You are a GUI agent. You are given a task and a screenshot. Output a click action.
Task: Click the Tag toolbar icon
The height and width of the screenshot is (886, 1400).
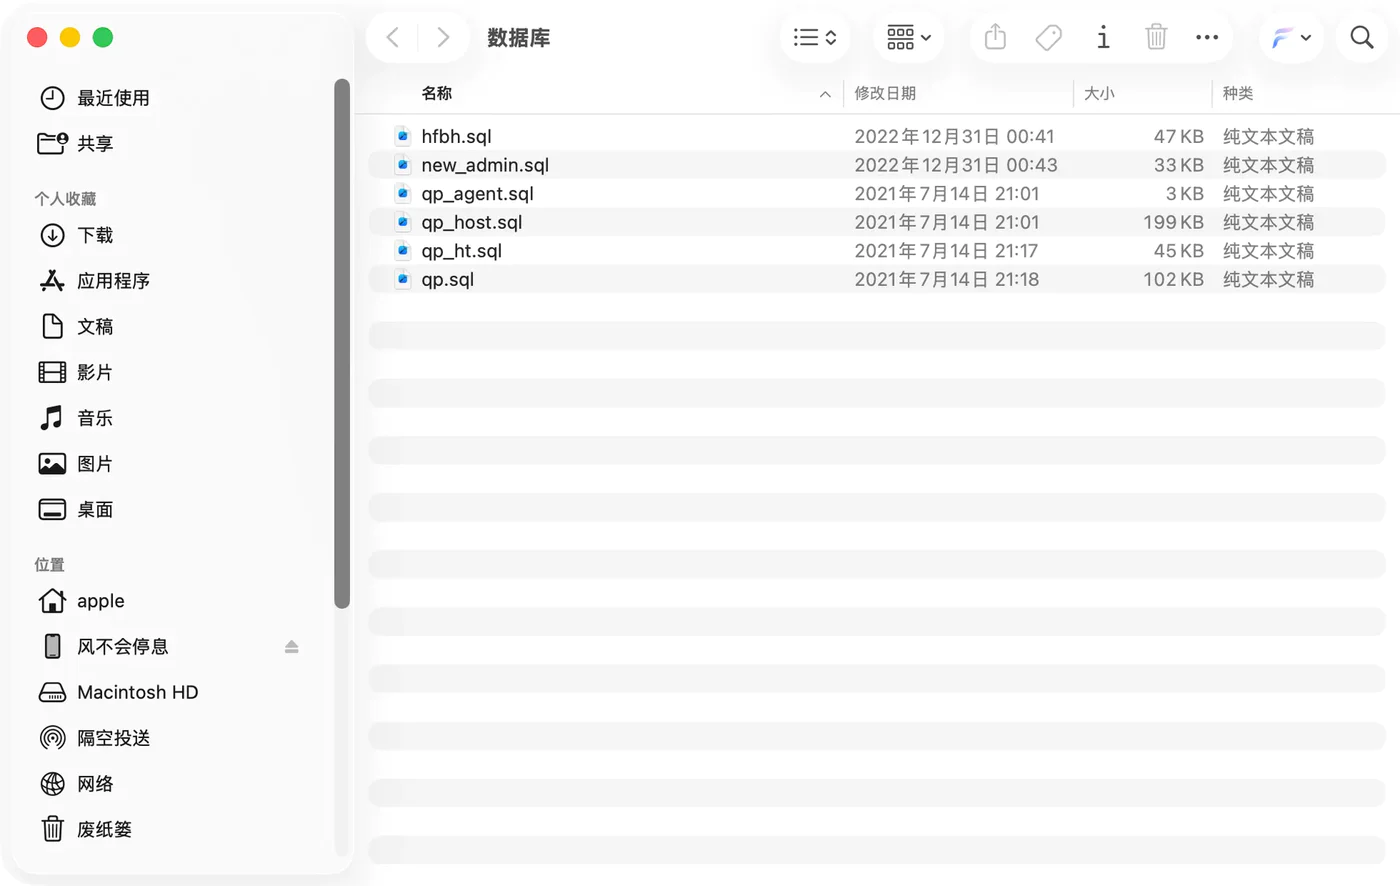(x=1048, y=38)
